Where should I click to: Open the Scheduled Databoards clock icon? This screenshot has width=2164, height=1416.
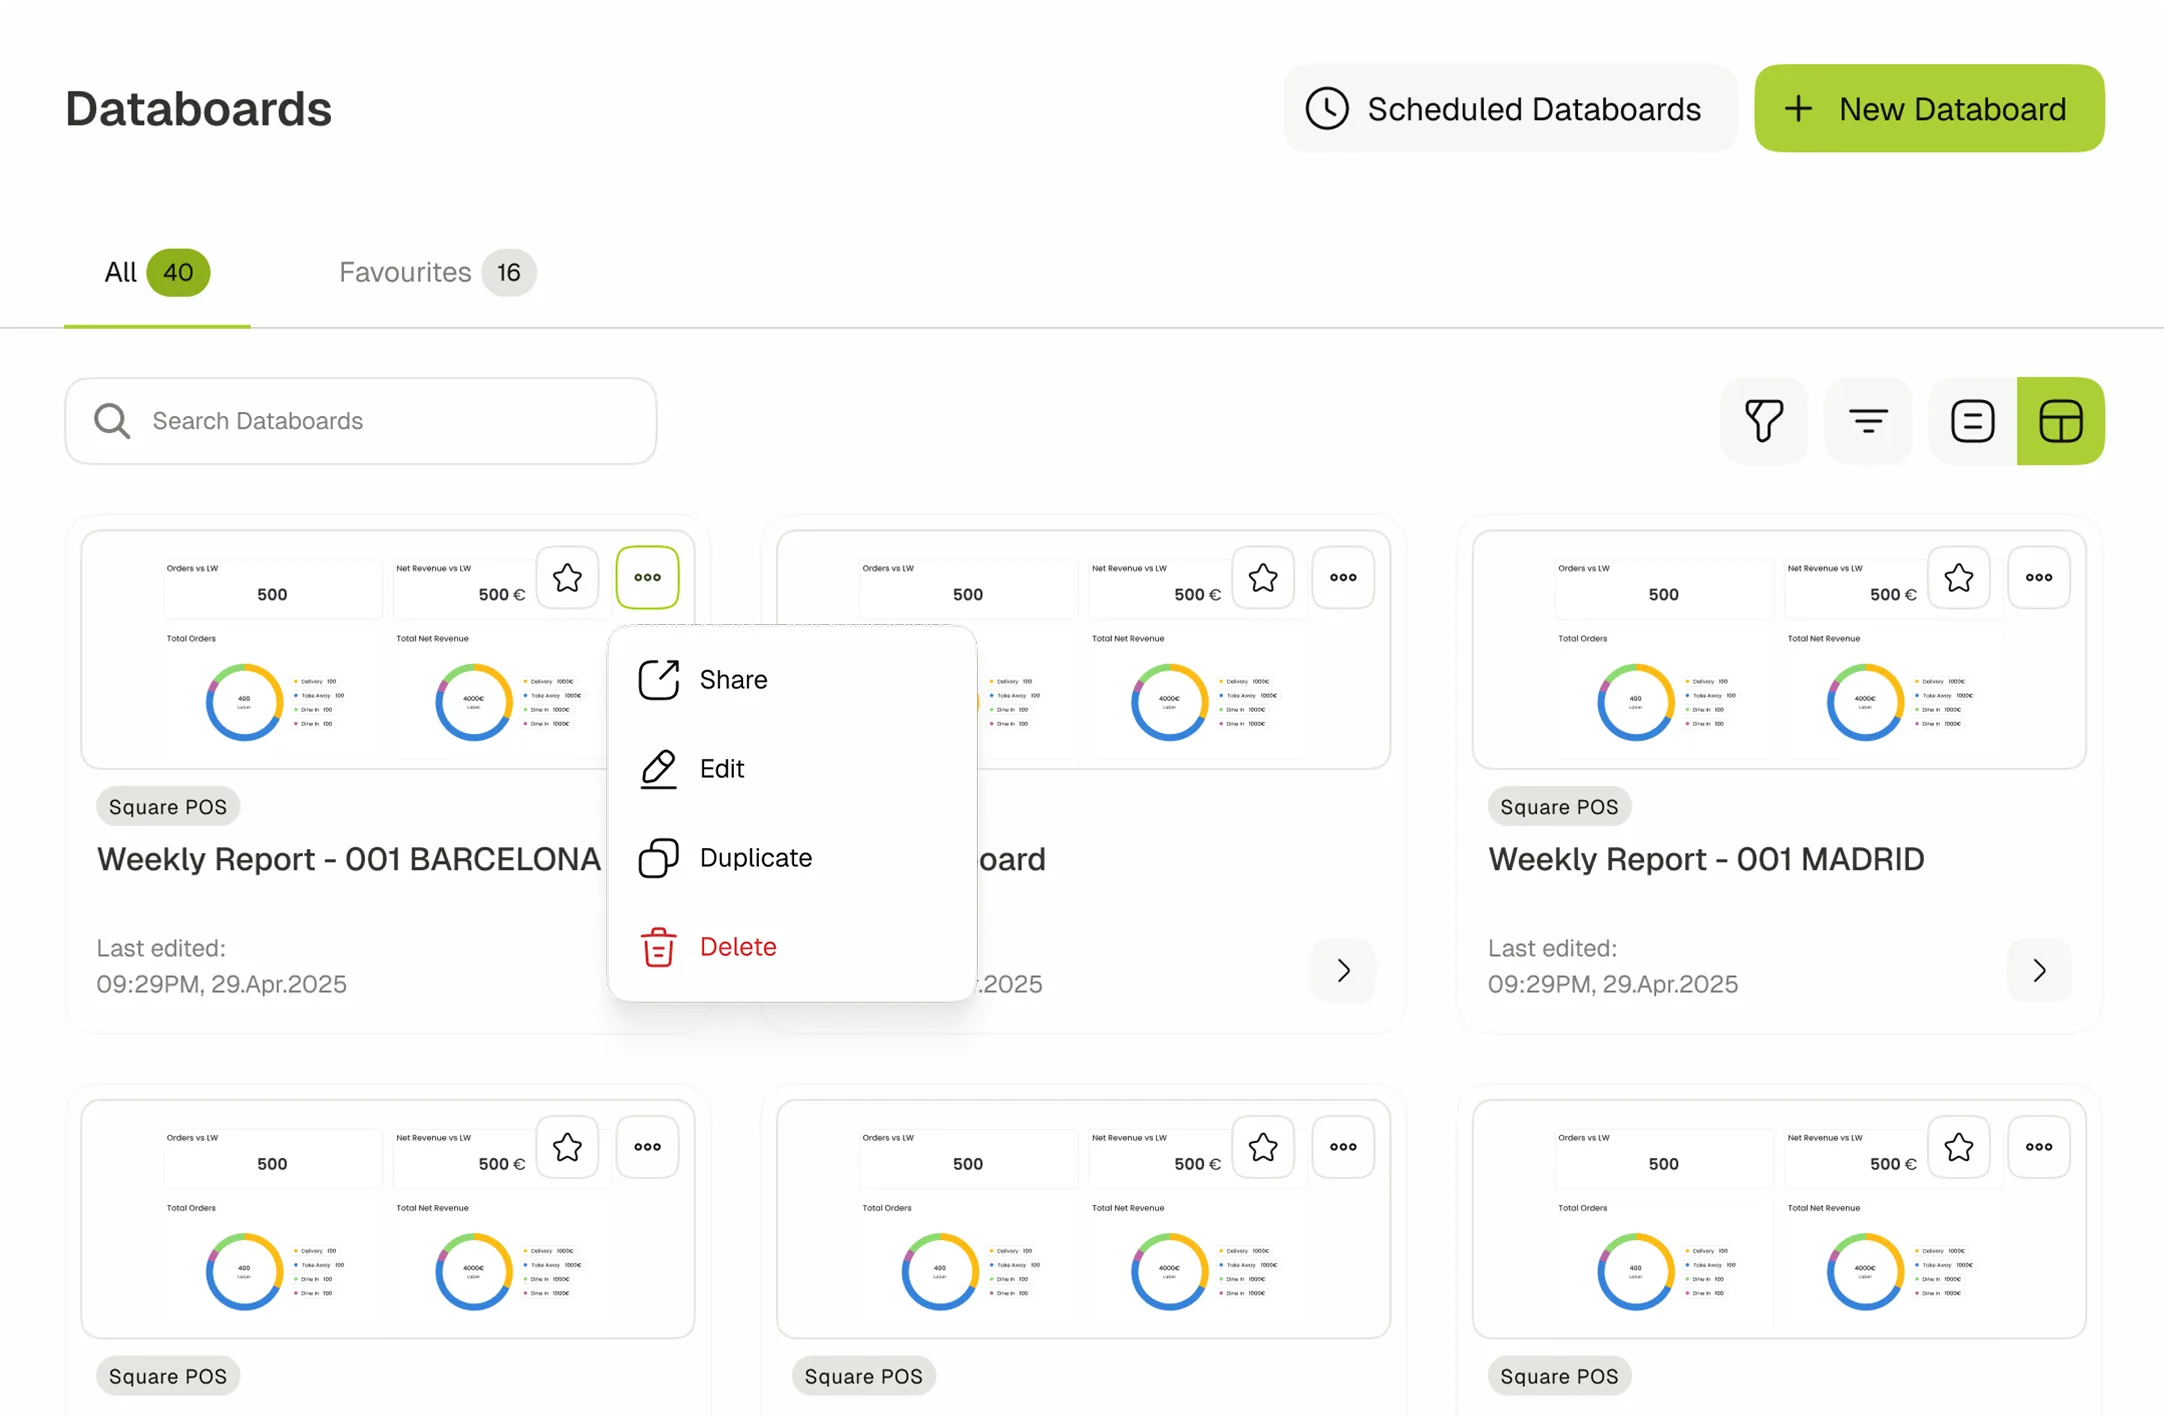tap(1327, 108)
